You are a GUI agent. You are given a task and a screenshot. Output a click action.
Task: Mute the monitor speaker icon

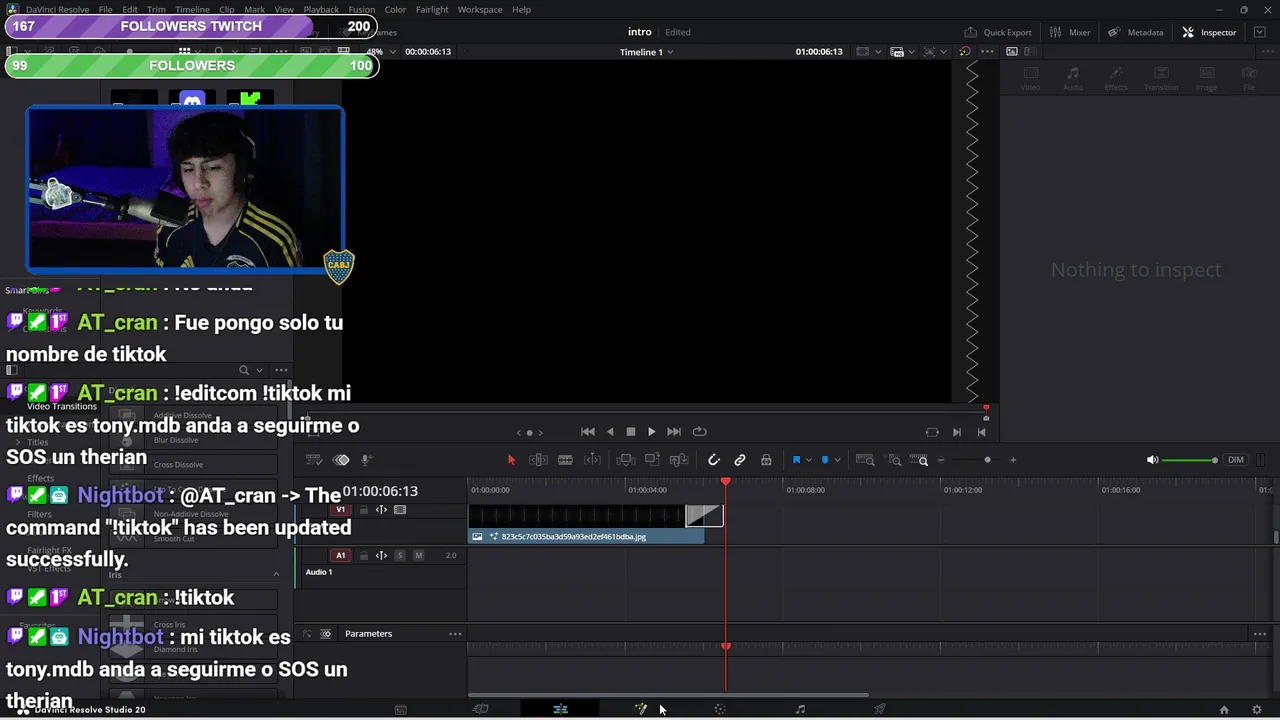tap(1152, 460)
